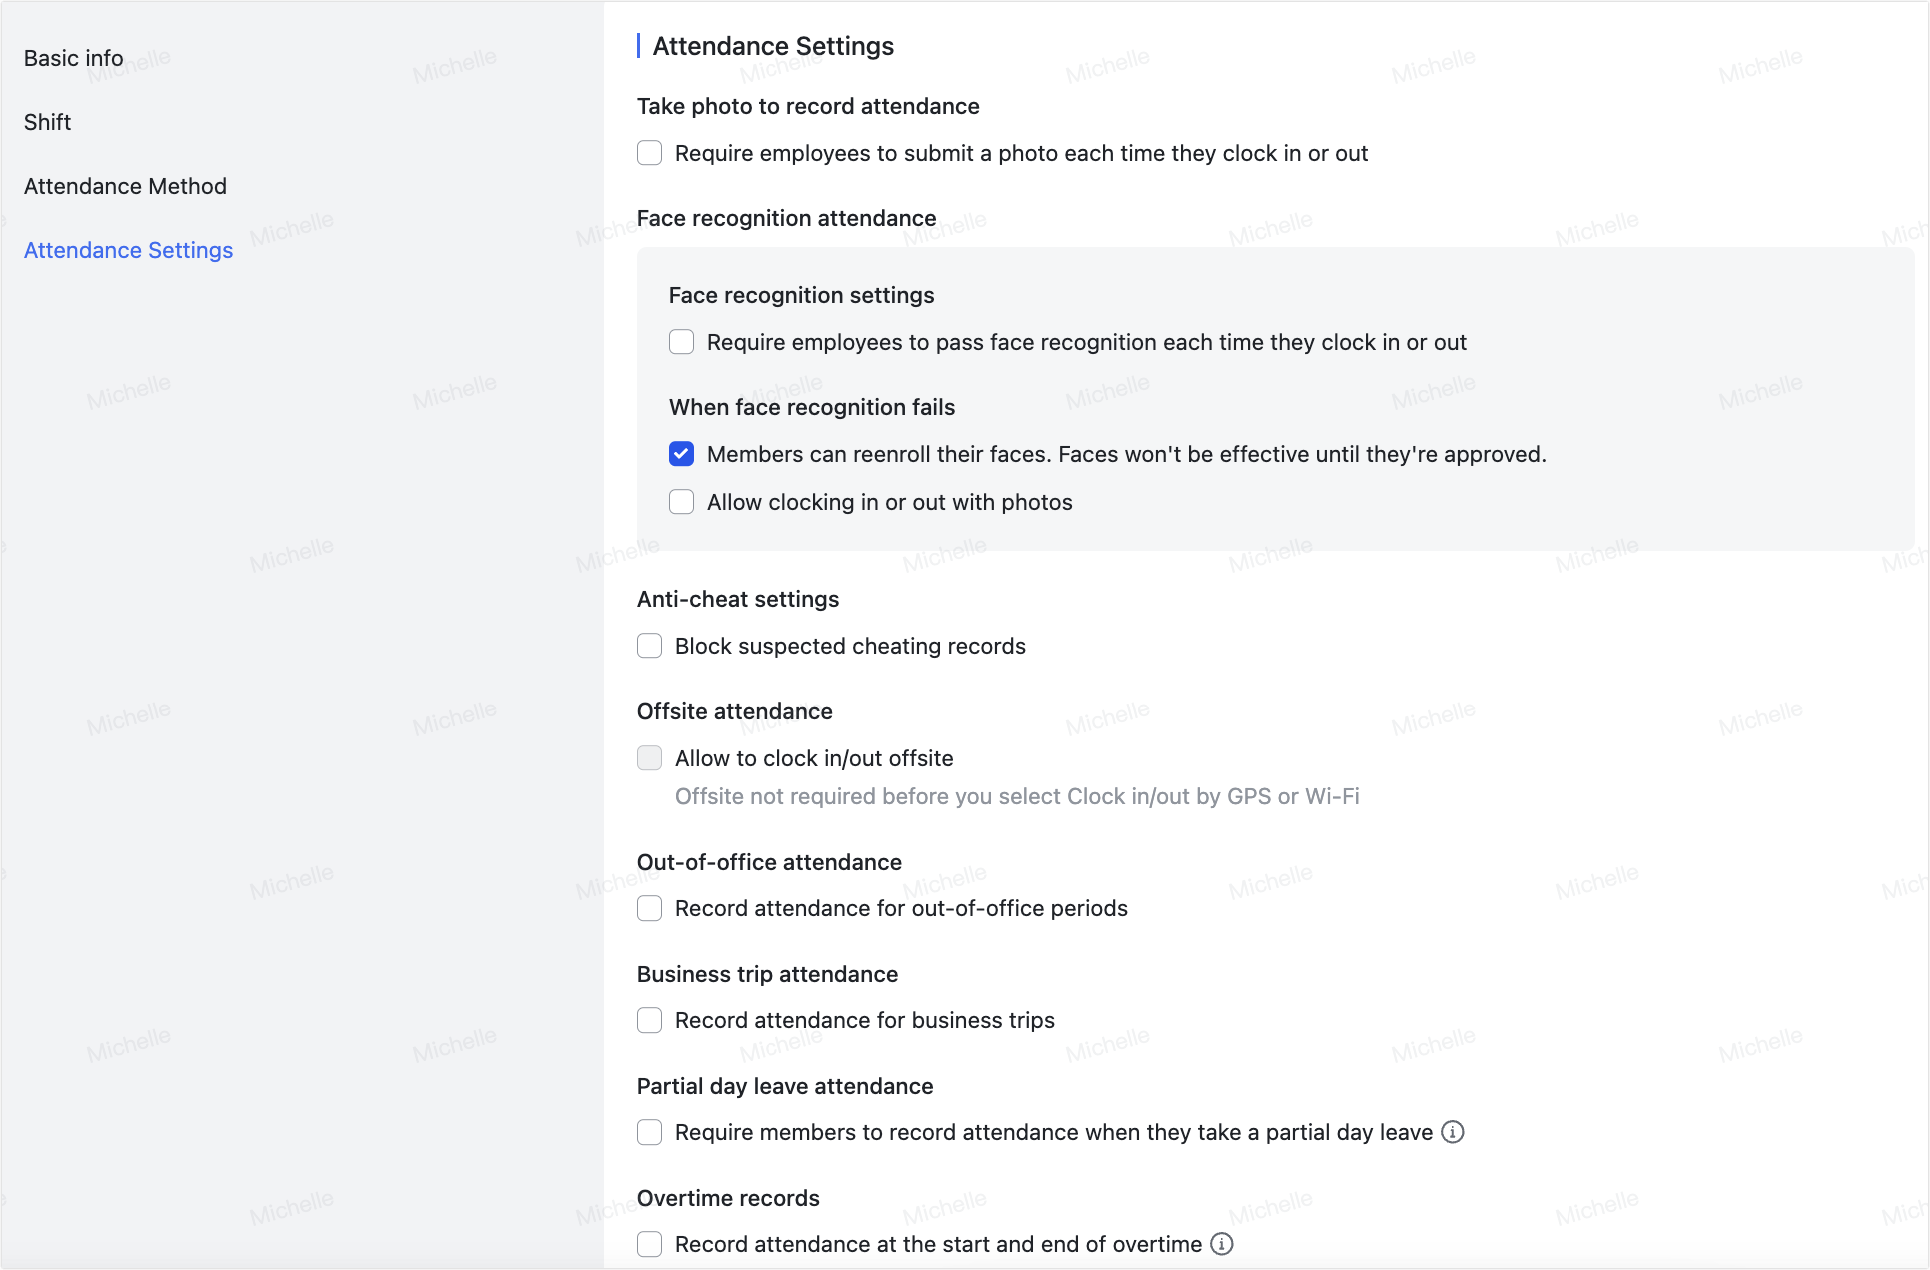Enable "Allow to clock in/out offsite"

point(649,758)
